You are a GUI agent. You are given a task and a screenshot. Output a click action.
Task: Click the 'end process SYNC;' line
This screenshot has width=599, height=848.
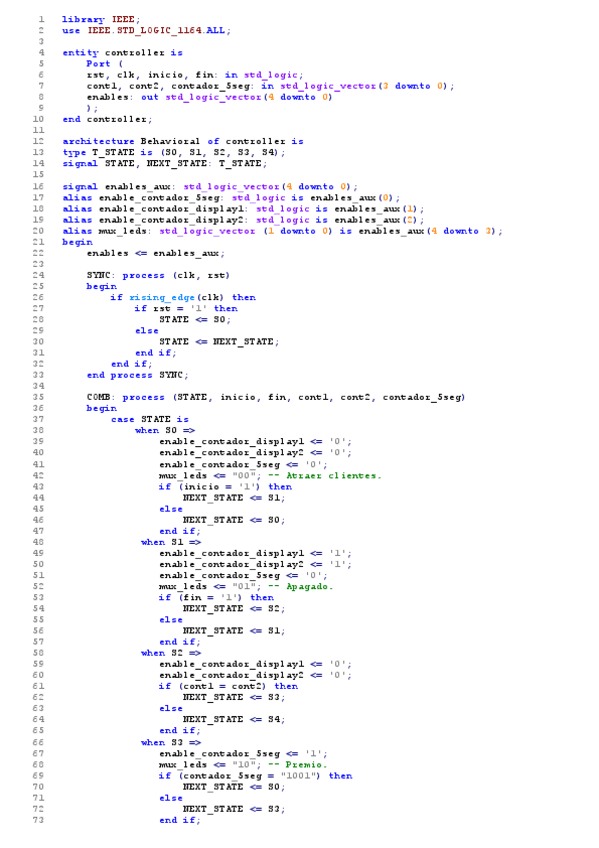click(138, 375)
